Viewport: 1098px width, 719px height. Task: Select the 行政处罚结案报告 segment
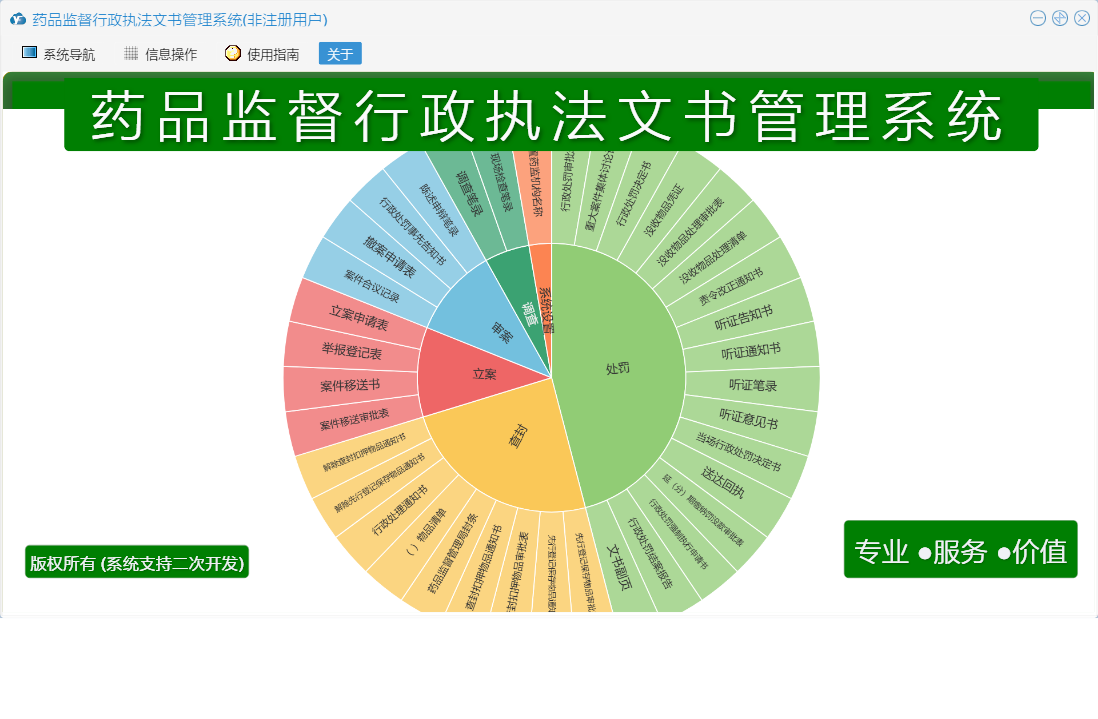click(649, 553)
